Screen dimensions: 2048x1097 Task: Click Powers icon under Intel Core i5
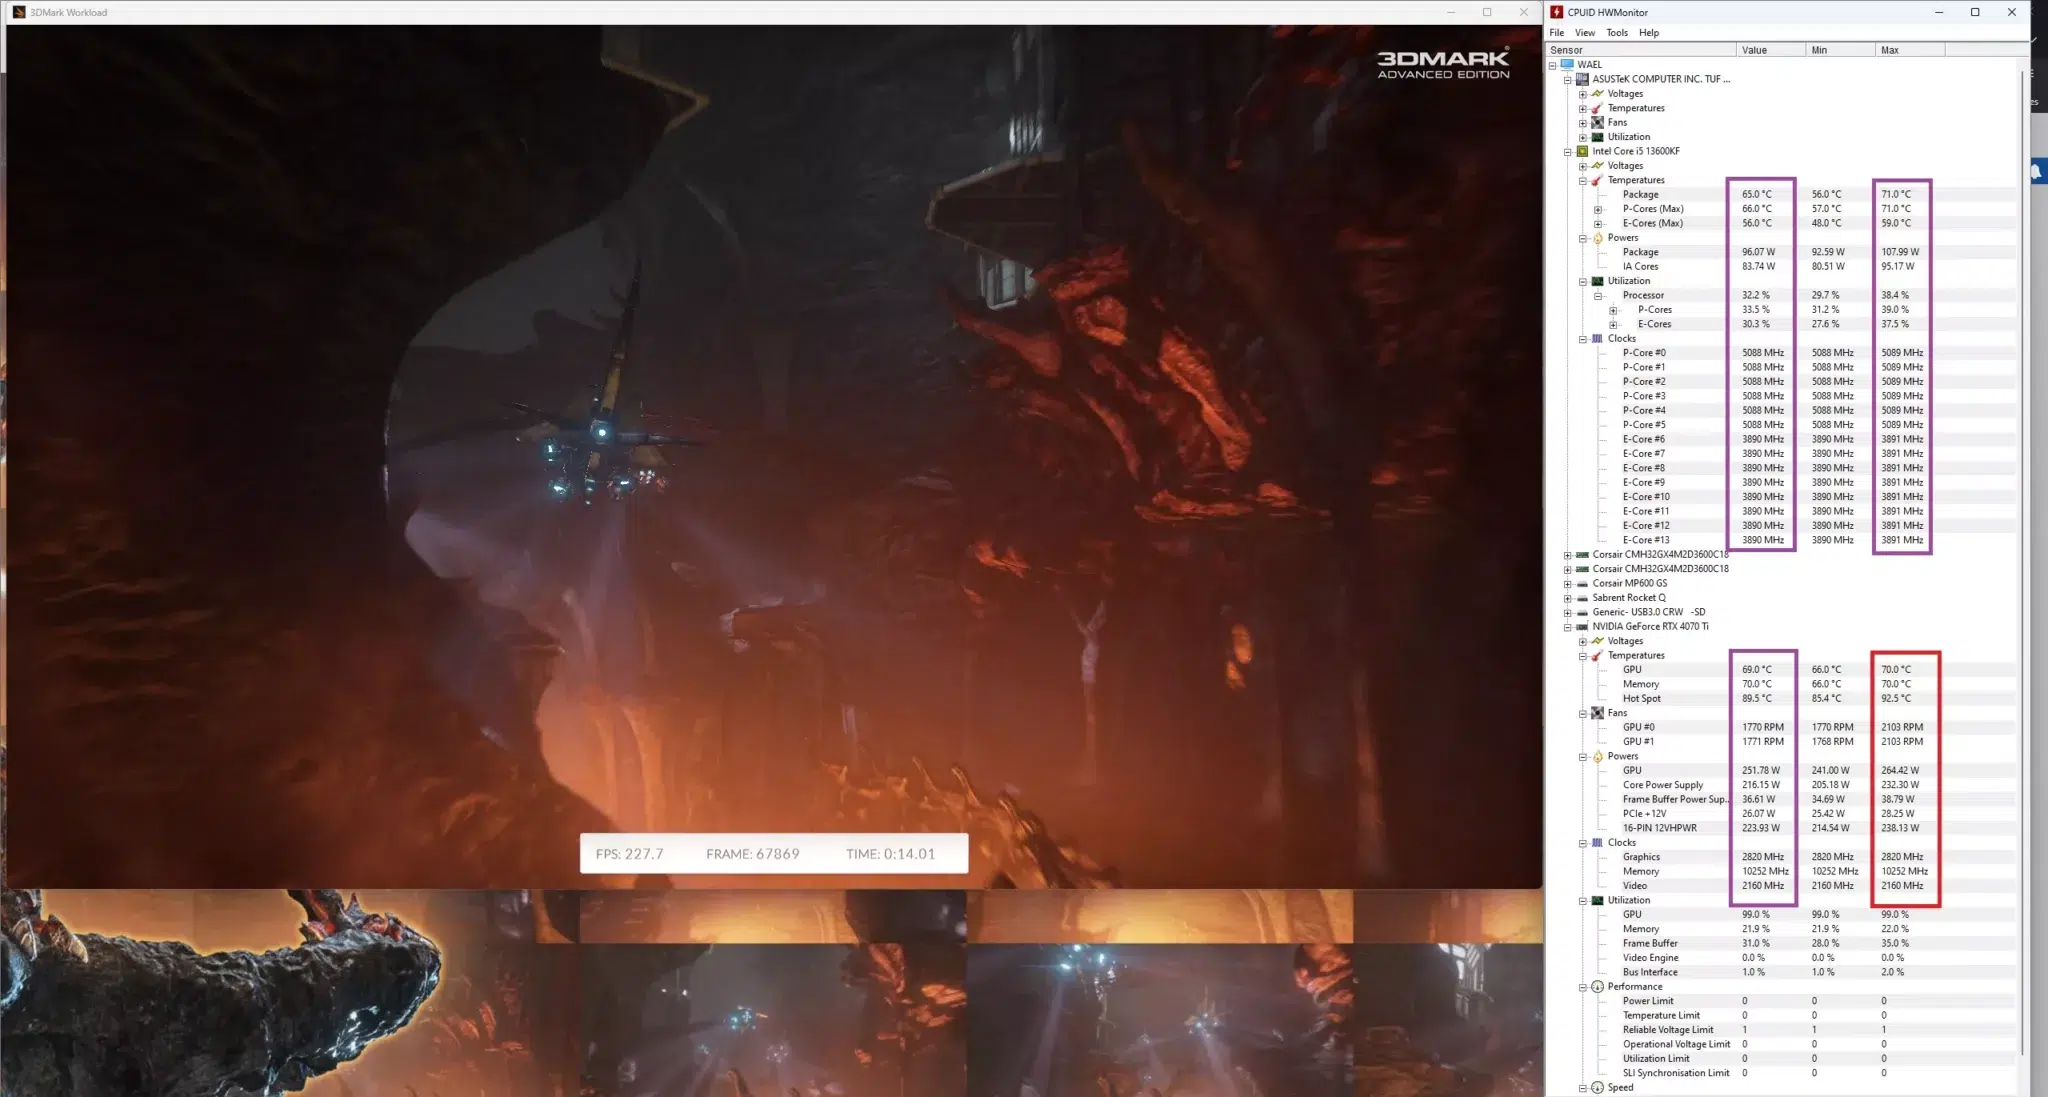1597,238
